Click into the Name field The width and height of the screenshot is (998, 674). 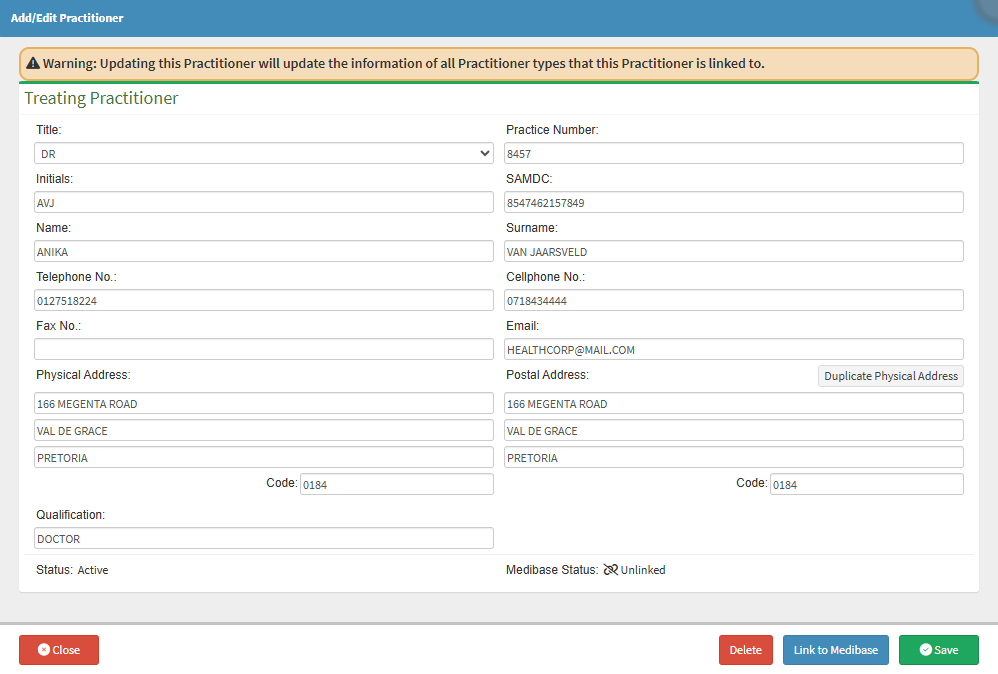tap(264, 251)
